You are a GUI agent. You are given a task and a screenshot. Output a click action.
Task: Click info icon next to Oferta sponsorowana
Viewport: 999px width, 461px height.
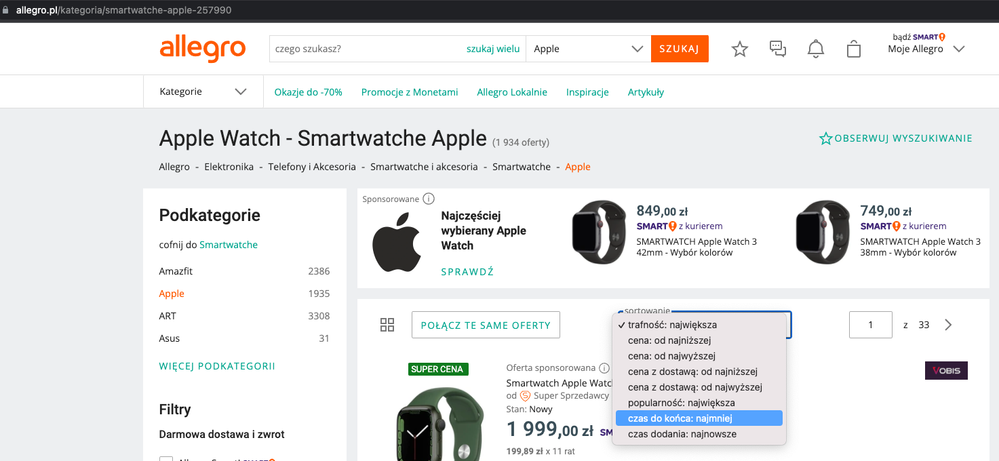tap(605, 368)
